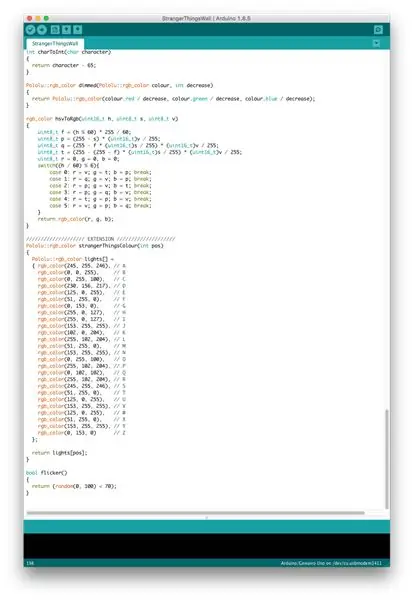Save the sketch with the Save icon
Viewport: 413px width, 600px height.
[78, 30]
